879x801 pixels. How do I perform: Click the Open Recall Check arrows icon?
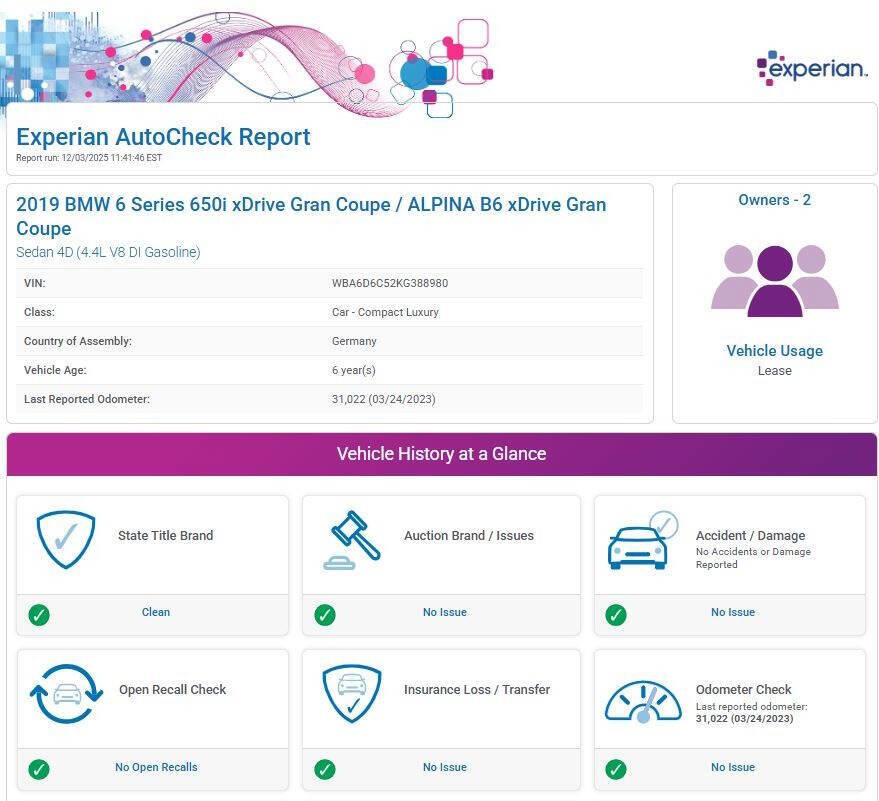coord(66,694)
